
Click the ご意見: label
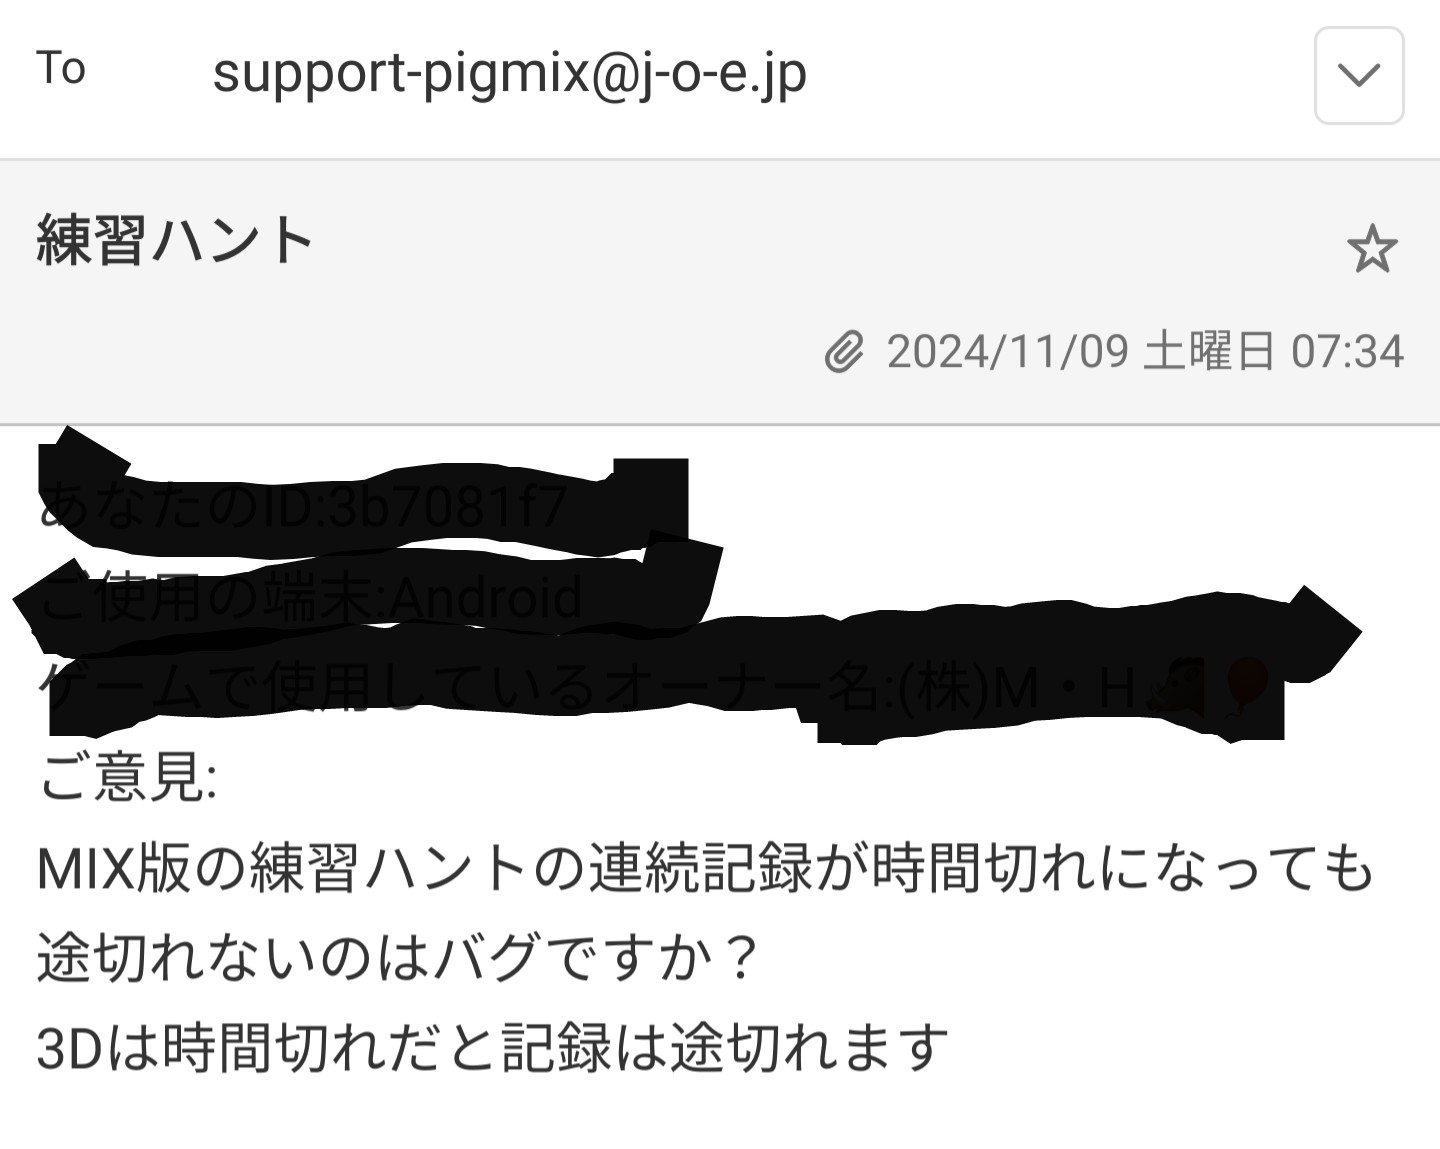coord(127,777)
